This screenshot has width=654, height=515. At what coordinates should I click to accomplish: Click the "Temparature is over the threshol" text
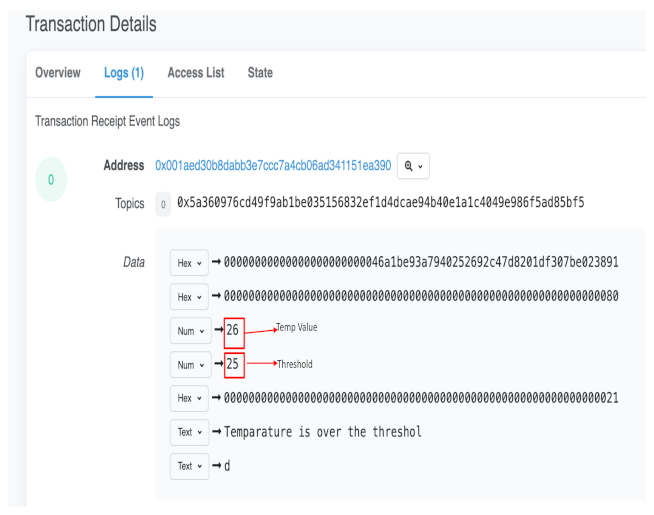tap(322, 432)
